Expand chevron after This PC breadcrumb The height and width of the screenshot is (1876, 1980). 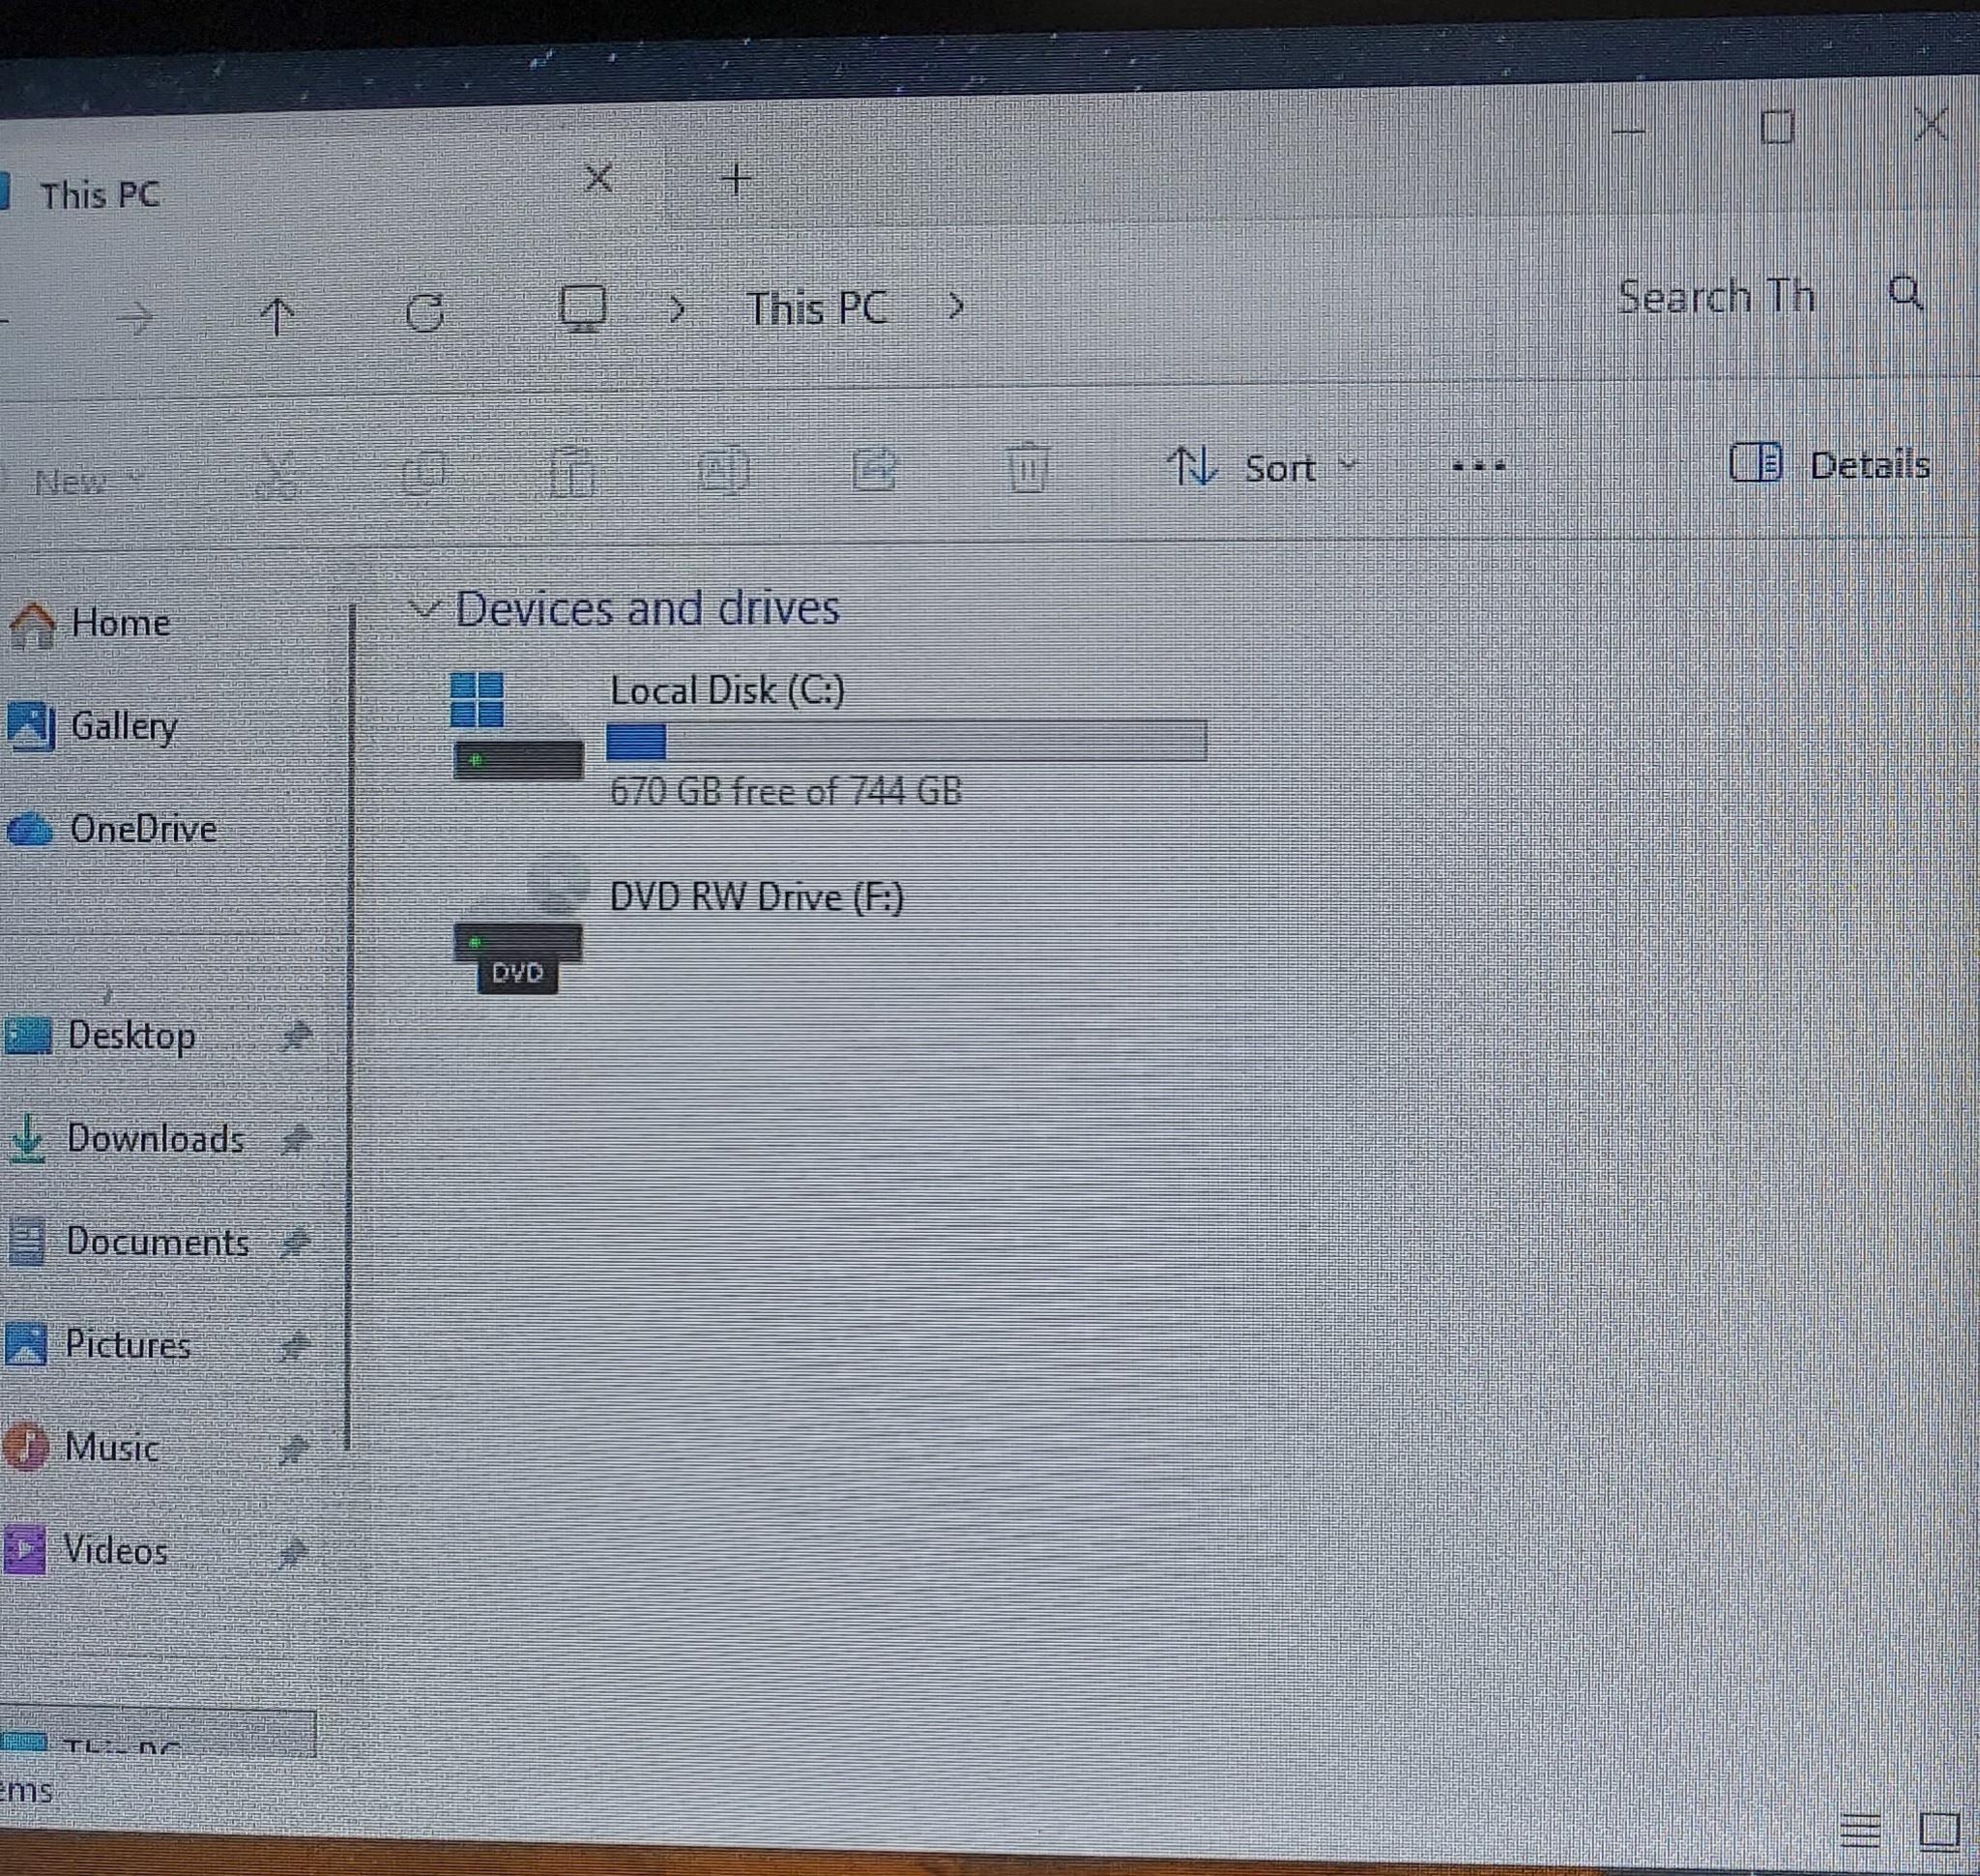[x=956, y=306]
